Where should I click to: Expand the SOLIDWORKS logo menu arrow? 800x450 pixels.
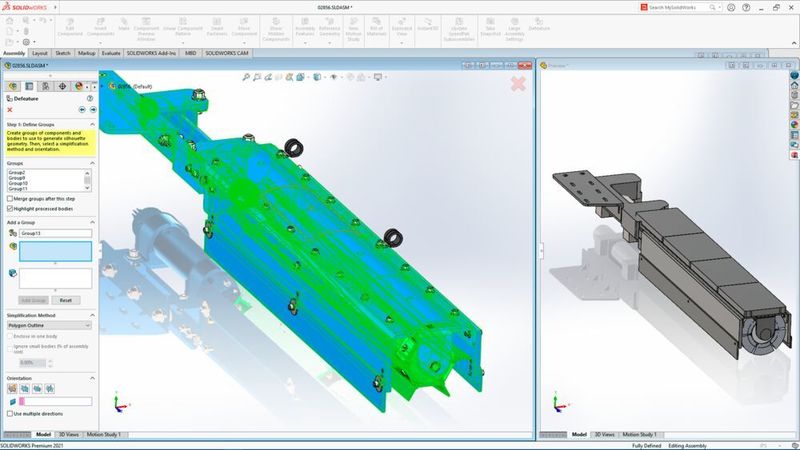(55, 8)
